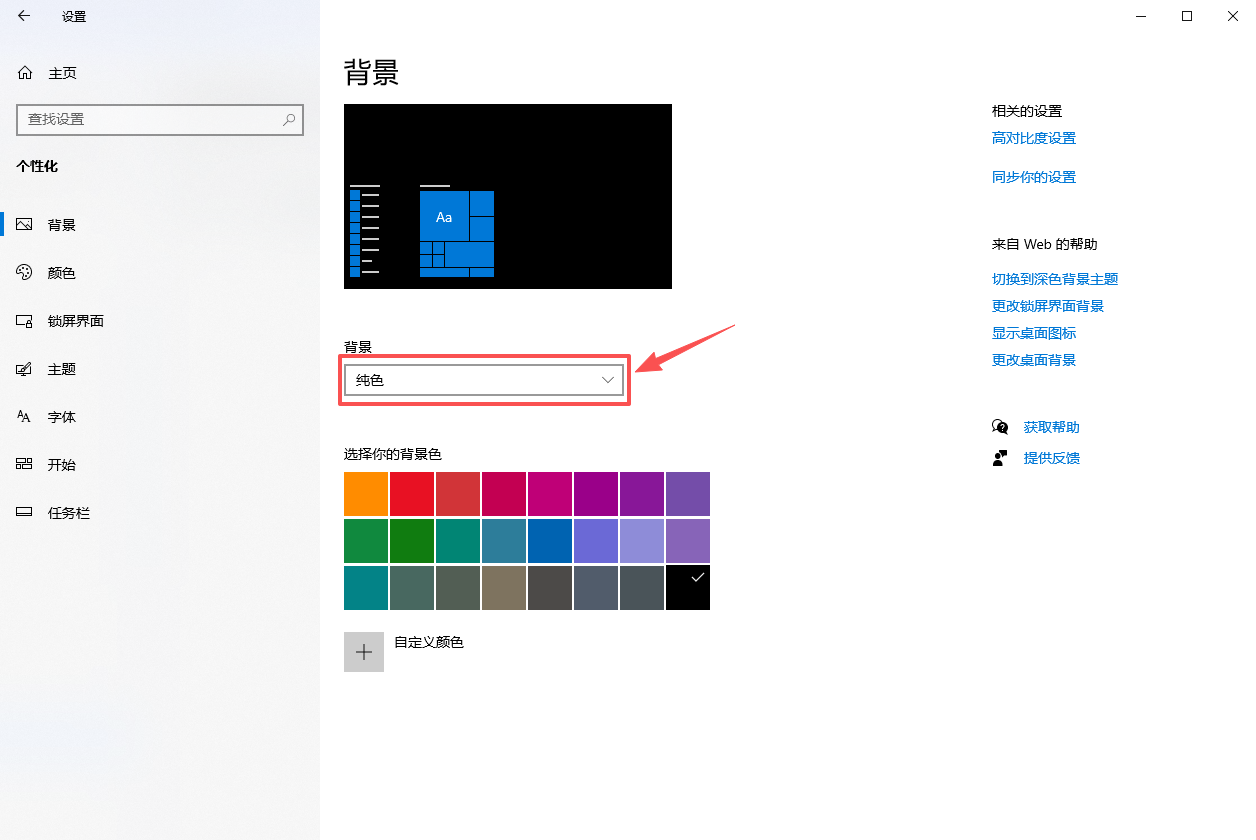Click the 提供反馈 person icon
Viewport: 1256px width, 840px height.
point(1000,458)
